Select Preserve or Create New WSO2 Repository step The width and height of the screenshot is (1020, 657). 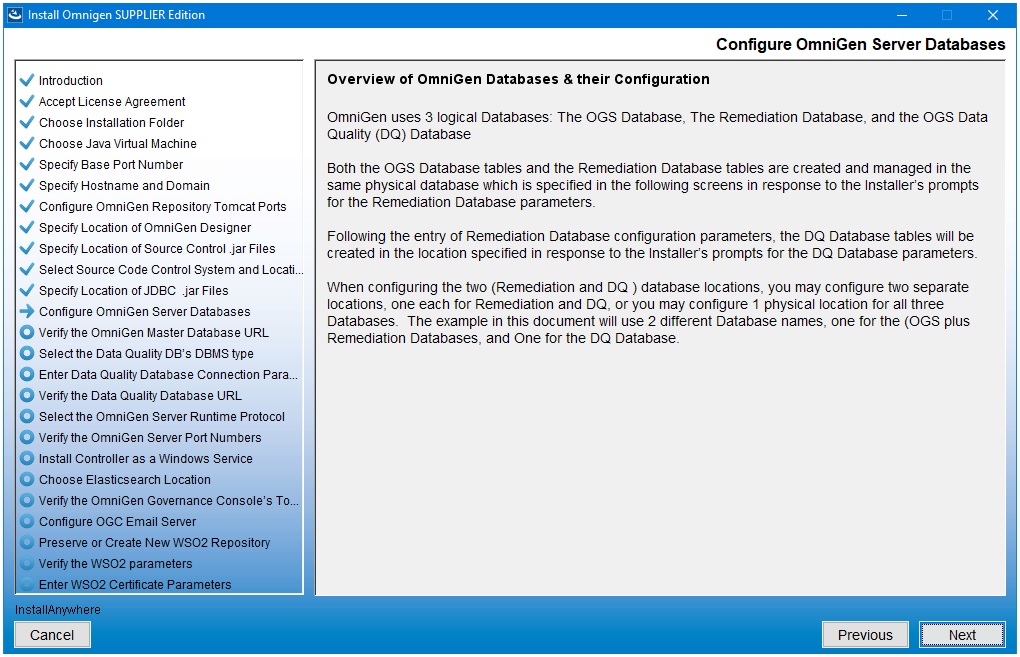coord(154,543)
